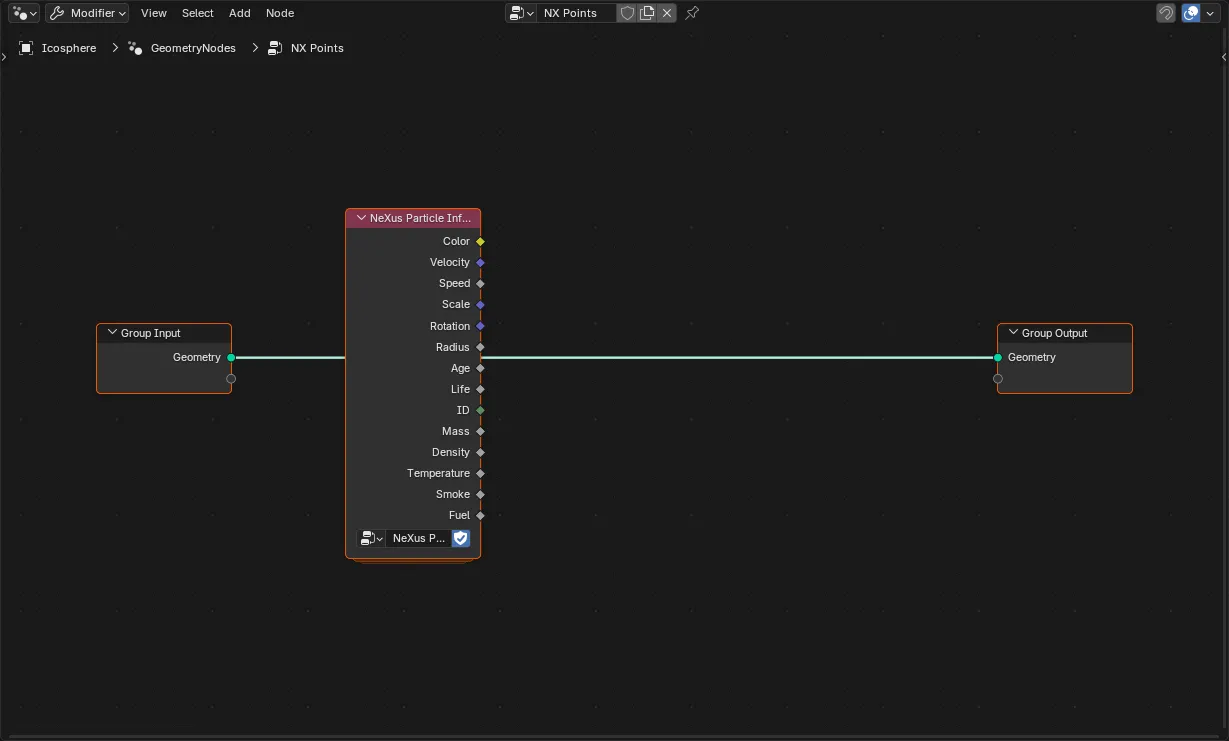Click the ID output socket

tap(480, 410)
